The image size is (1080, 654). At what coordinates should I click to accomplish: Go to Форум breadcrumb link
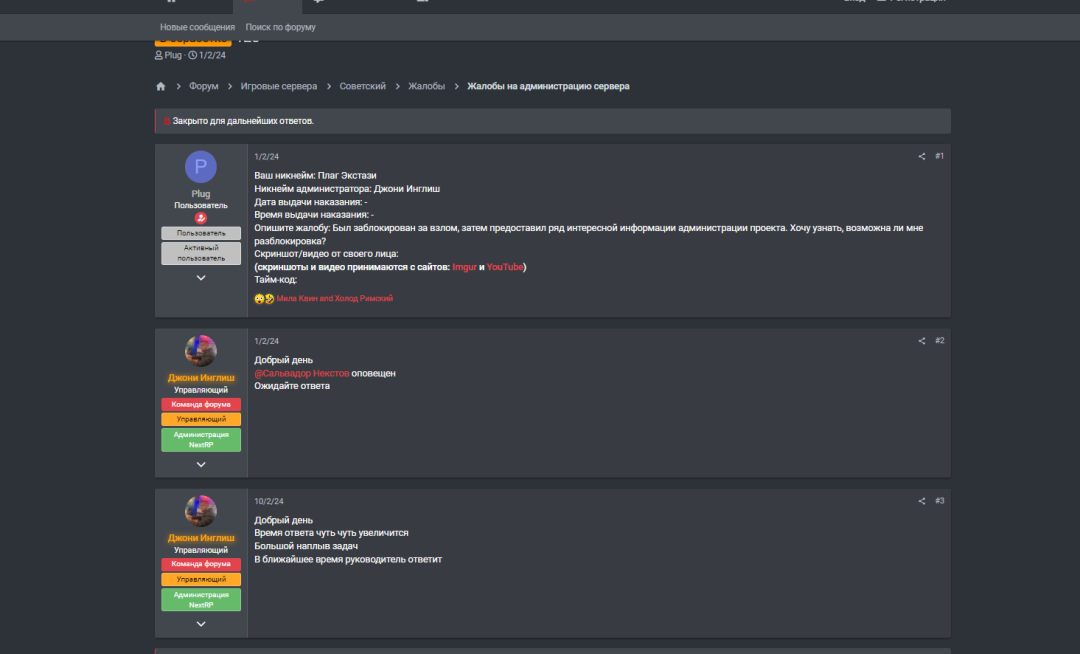tap(204, 87)
